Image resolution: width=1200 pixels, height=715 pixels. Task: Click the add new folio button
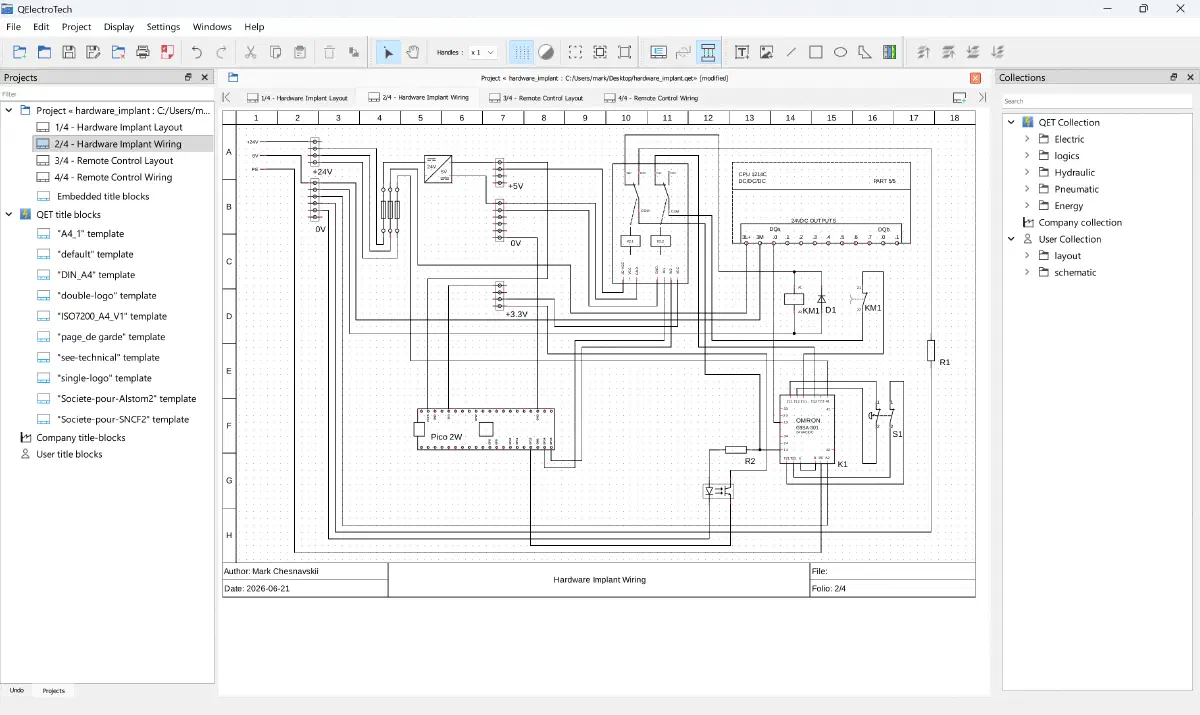pyautogui.click(x=959, y=98)
